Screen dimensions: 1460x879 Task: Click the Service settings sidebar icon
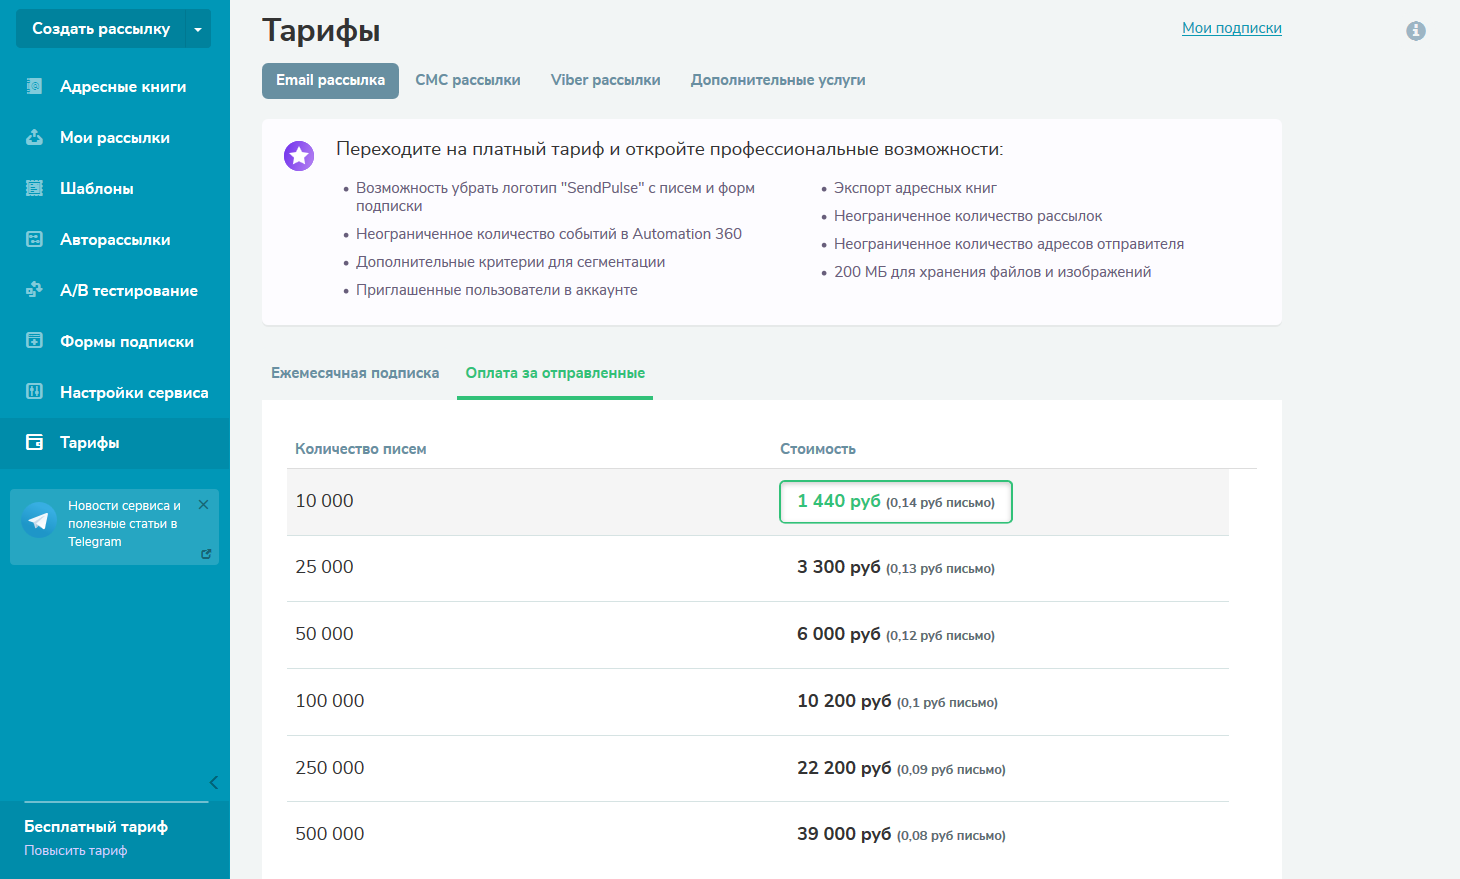[34, 392]
